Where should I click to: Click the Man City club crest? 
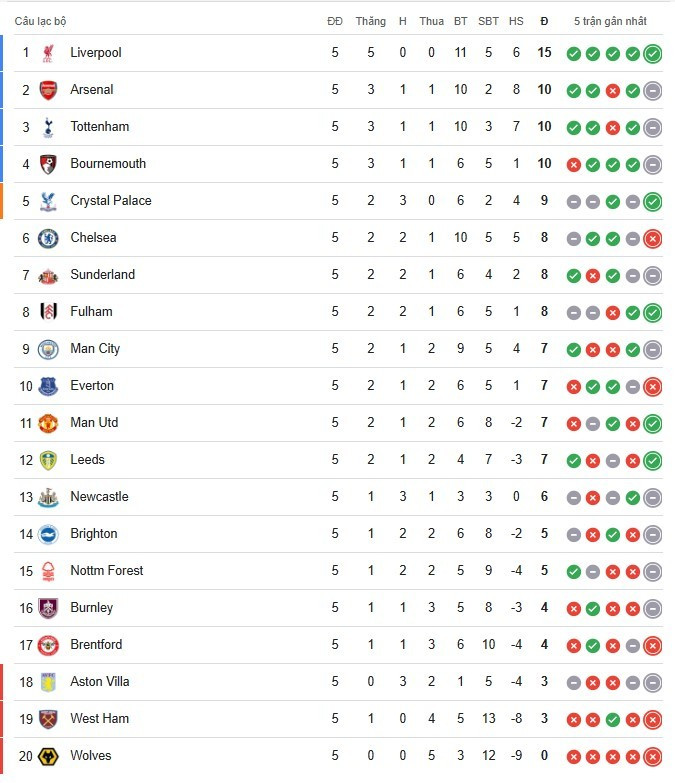click(48, 349)
